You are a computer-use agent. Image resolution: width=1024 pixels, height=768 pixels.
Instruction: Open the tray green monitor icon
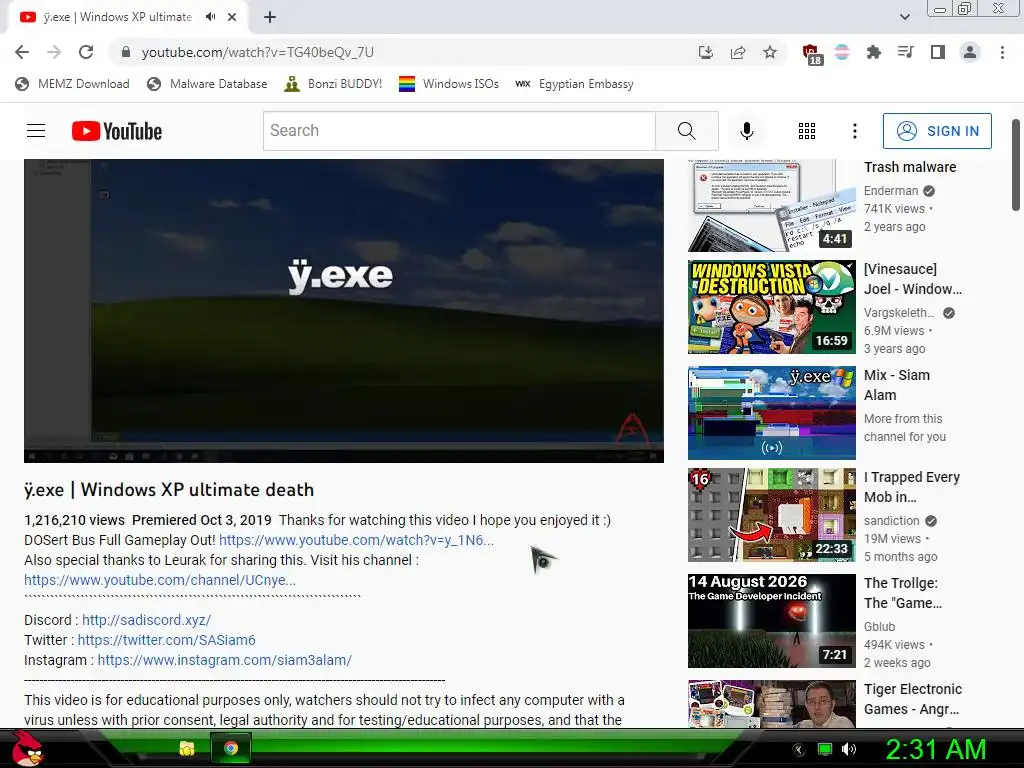point(825,749)
